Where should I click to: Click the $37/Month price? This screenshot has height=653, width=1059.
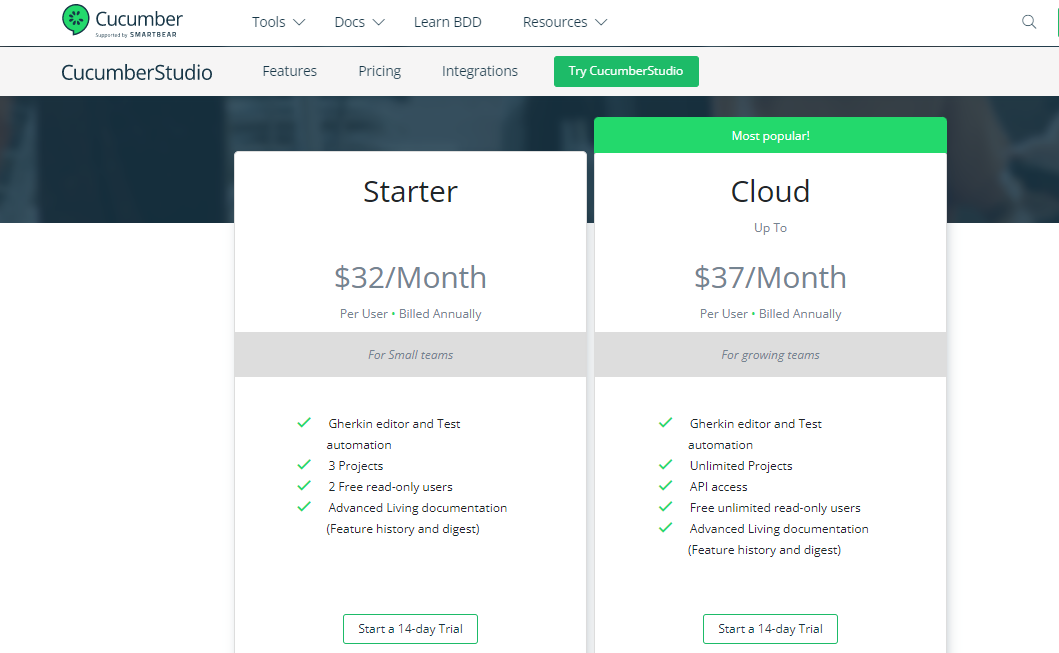(771, 278)
